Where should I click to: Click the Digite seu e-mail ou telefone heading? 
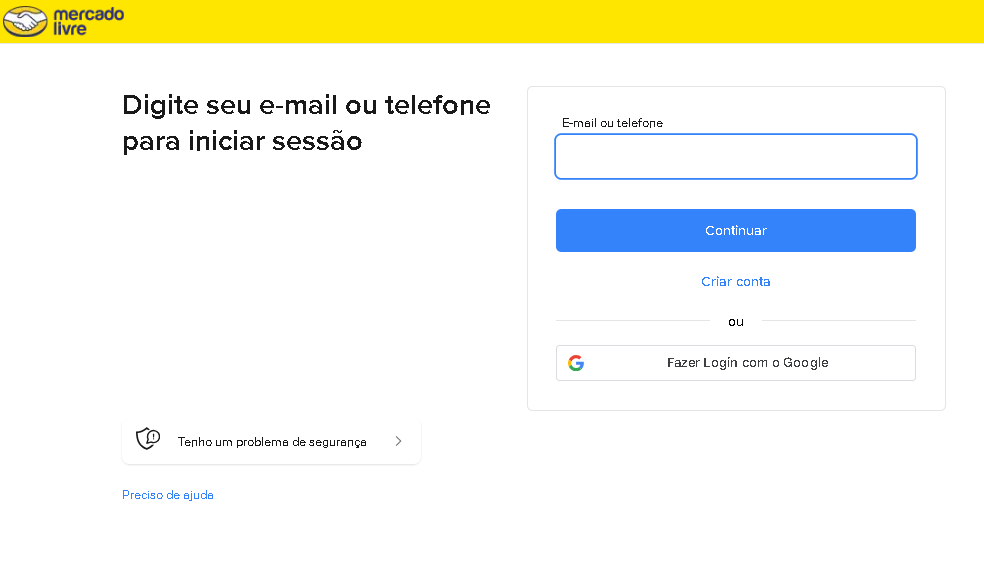click(x=306, y=105)
